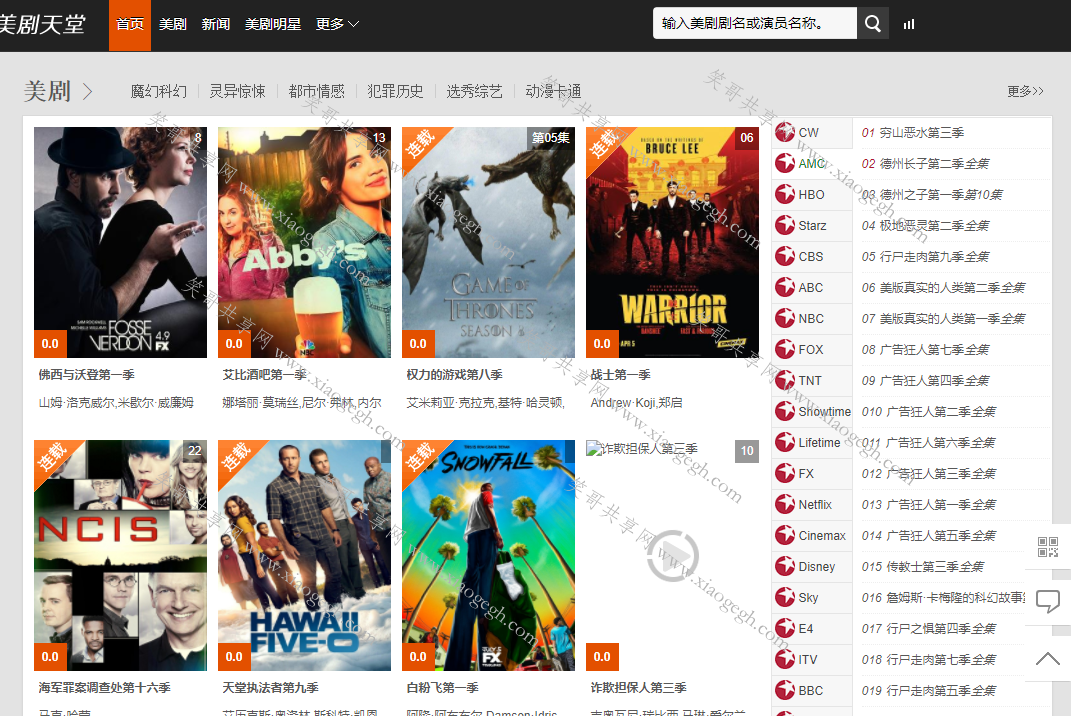Open the Warrior poster thumbnail
This screenshot has height=716, width=1071.
pyautogui.click(x=673, y=243)
